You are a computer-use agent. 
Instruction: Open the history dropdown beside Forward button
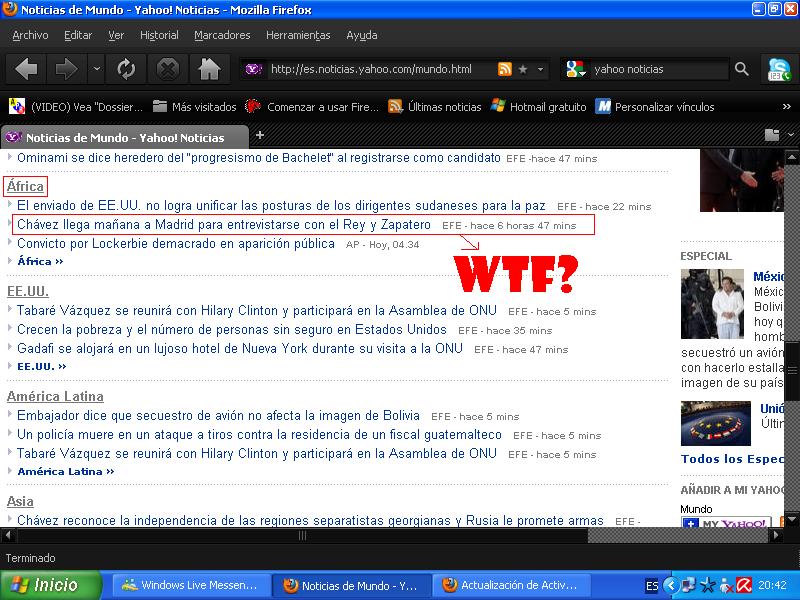click(96, 69)
